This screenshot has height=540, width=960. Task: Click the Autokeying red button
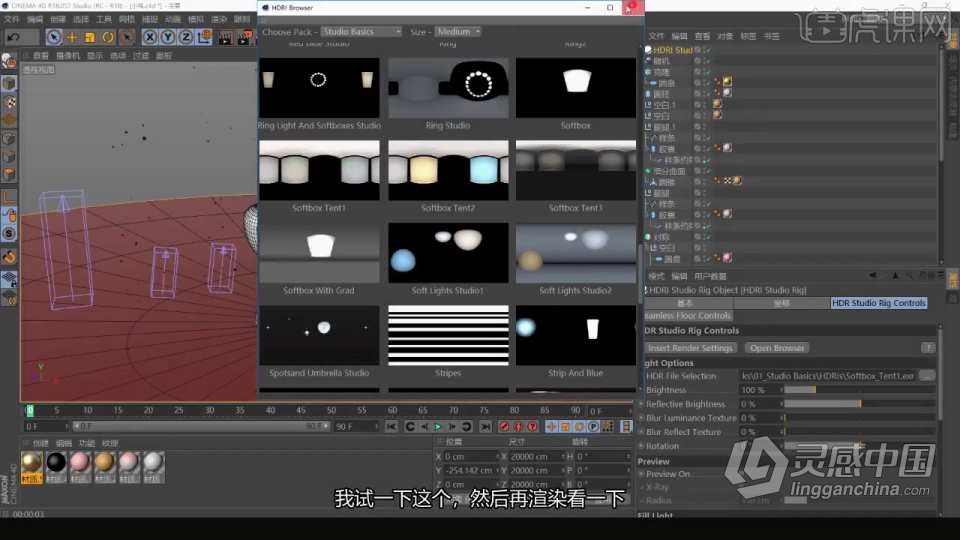pyautogui.click(x=519, y=427)
